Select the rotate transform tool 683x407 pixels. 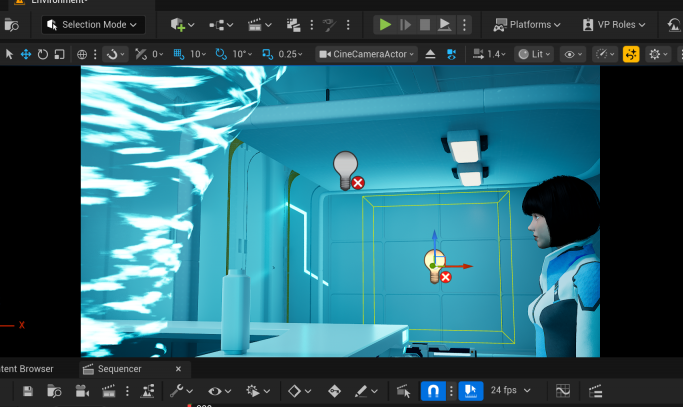click(42, 54)
